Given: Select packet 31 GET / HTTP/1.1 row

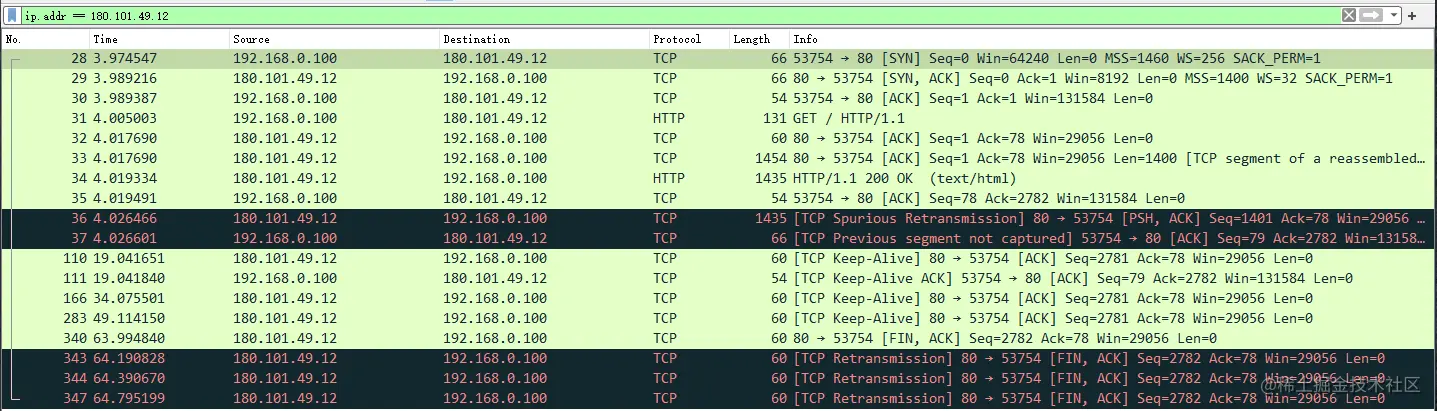Looking at the screenshot, I should [x=718, y=119].
